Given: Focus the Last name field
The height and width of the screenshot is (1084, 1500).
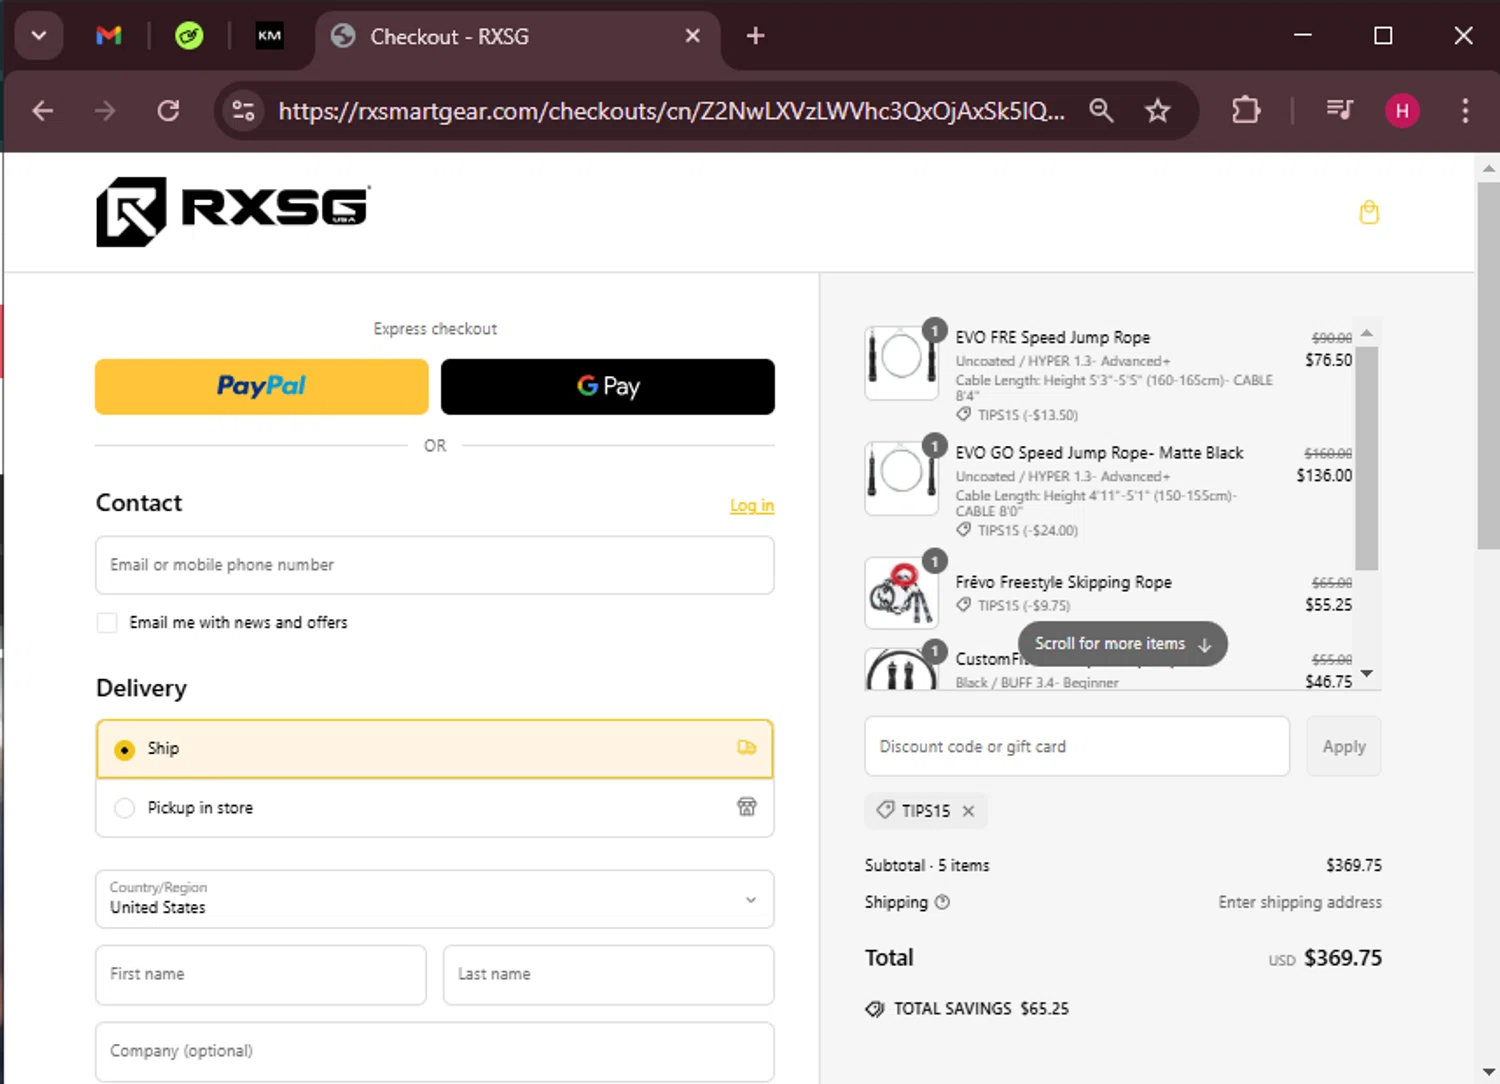Looking at the screenshot, I should [609, 975].
